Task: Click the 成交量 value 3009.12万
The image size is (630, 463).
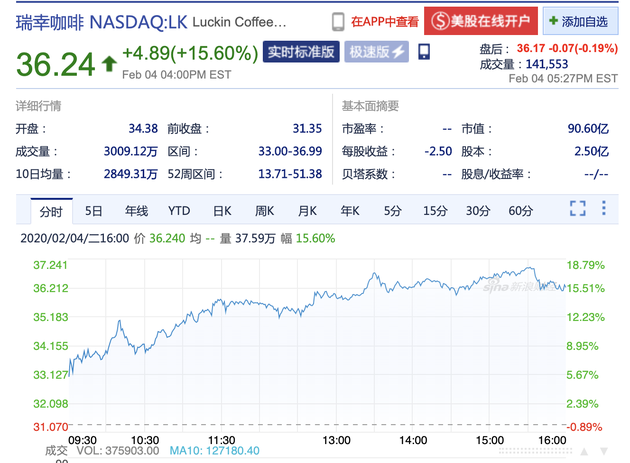Action: tap(131, 152)
